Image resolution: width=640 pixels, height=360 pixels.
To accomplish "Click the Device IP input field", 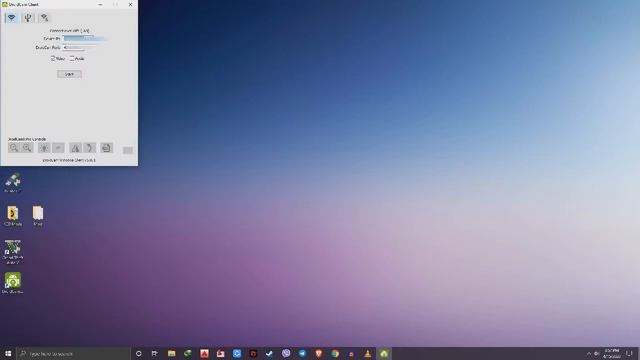I will pos(84,38).
